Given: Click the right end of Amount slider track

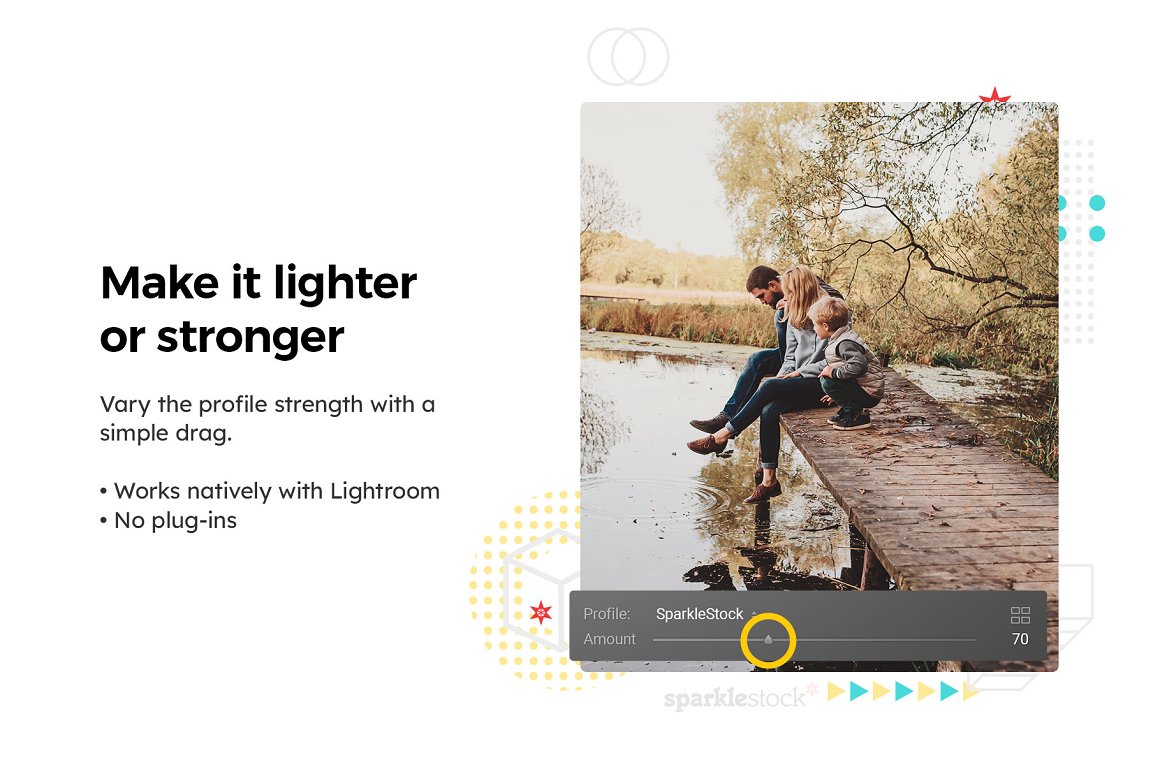Looking at the screenshot, I should pyautogui.click(x=974, y=639).
